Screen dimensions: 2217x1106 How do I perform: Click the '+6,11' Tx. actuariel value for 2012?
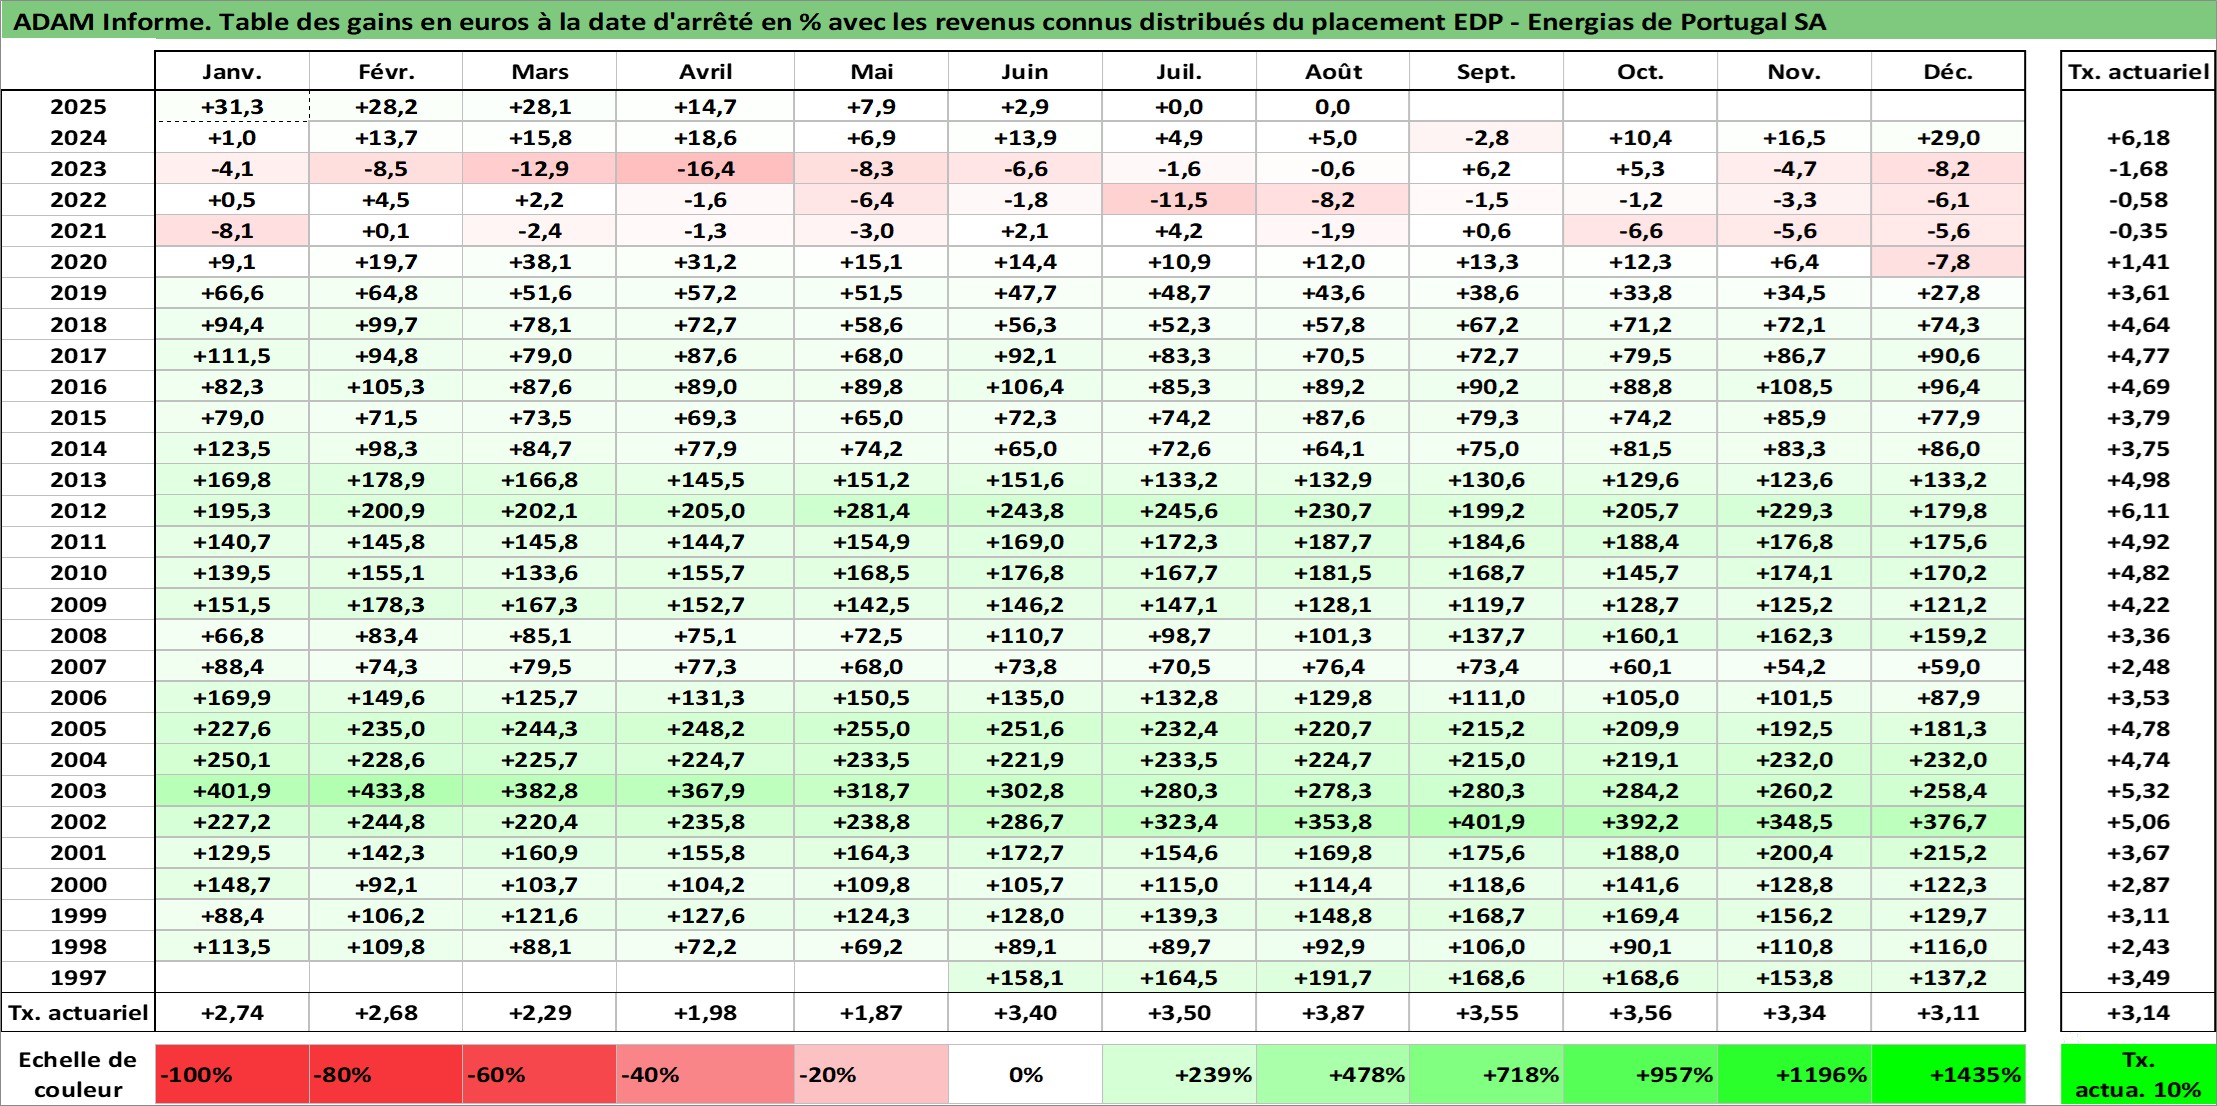(2138, 511)
